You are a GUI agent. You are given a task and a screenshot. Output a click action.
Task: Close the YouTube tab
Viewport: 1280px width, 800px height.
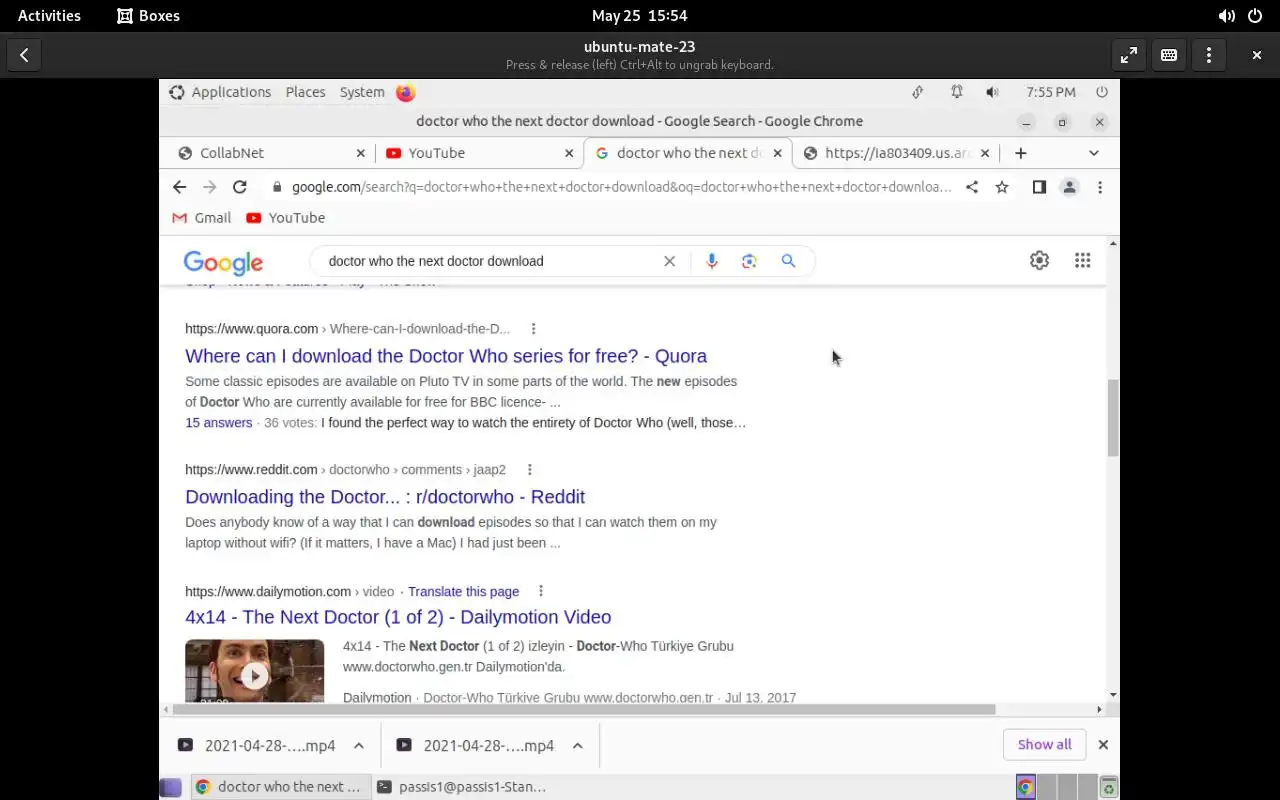click(569, 153)
